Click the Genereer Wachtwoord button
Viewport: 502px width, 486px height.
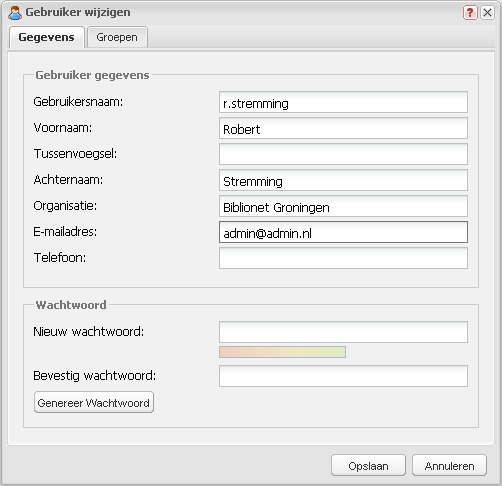[94, 402]
